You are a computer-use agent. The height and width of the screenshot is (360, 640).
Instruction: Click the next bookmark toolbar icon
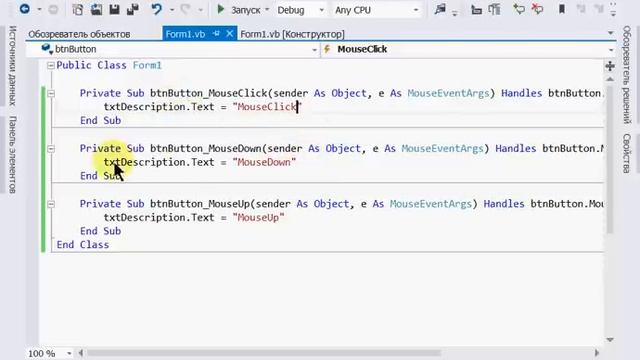[598, 9]
